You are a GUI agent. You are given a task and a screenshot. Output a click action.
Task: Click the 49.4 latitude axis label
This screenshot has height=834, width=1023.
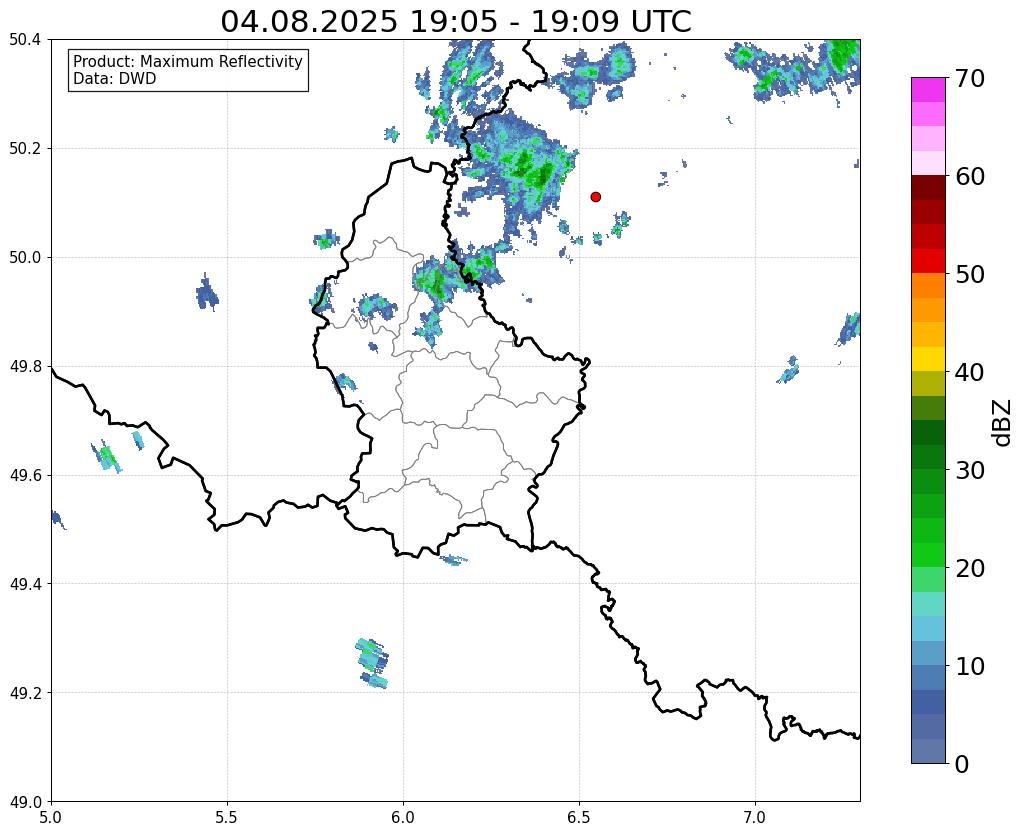(x=25, y=584)
